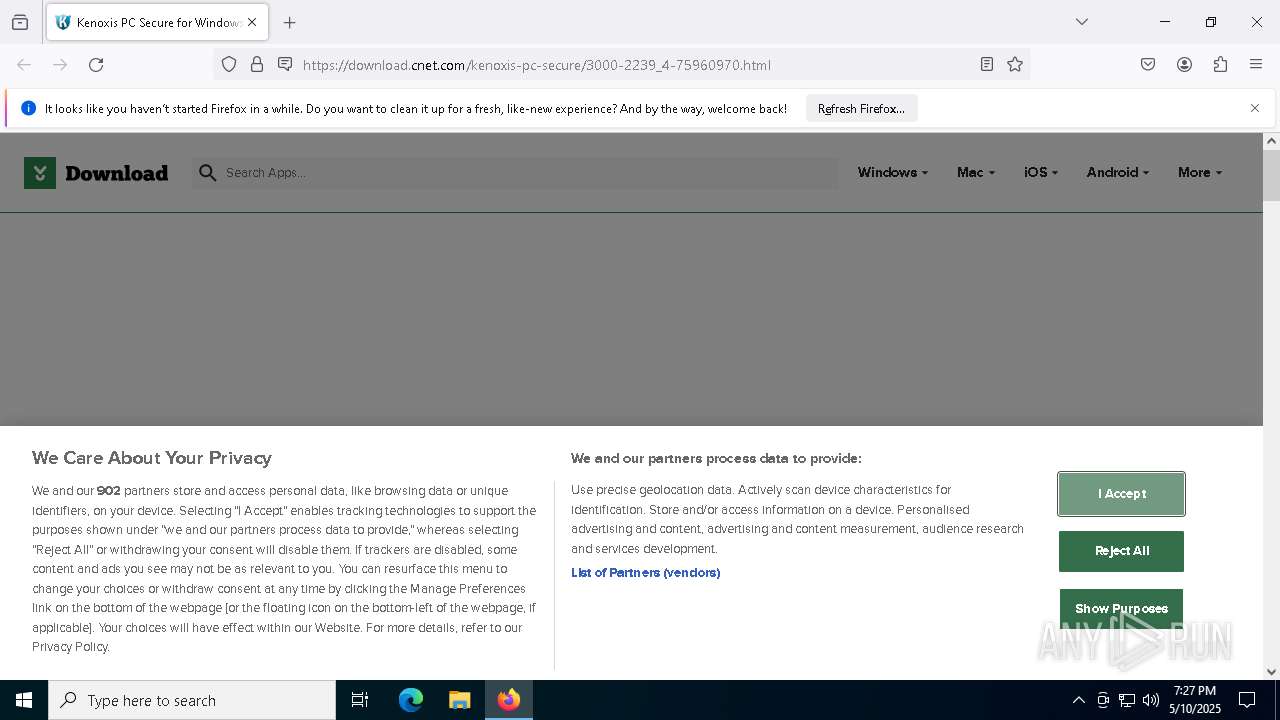1280x720 pixels.
Task: Open Firefox account icon
Action: (1184, 65)
